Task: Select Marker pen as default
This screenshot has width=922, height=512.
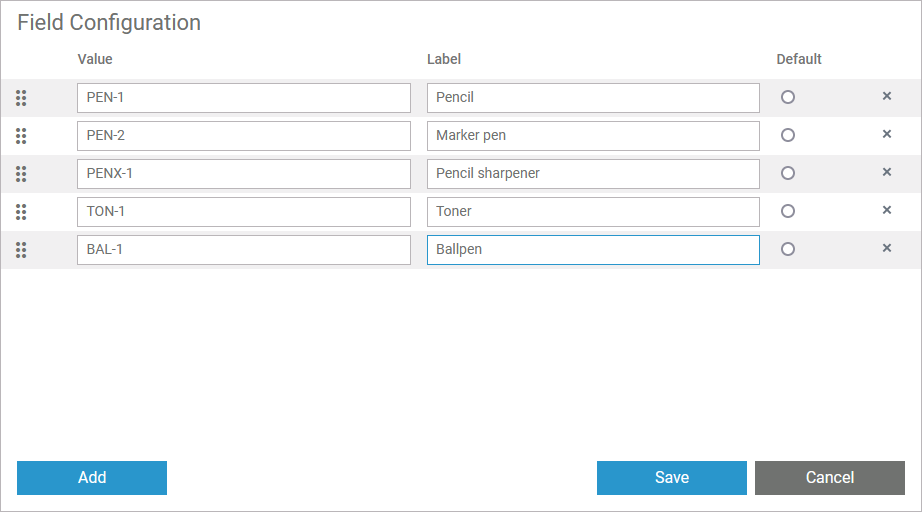Action: (x=788, y=136)
